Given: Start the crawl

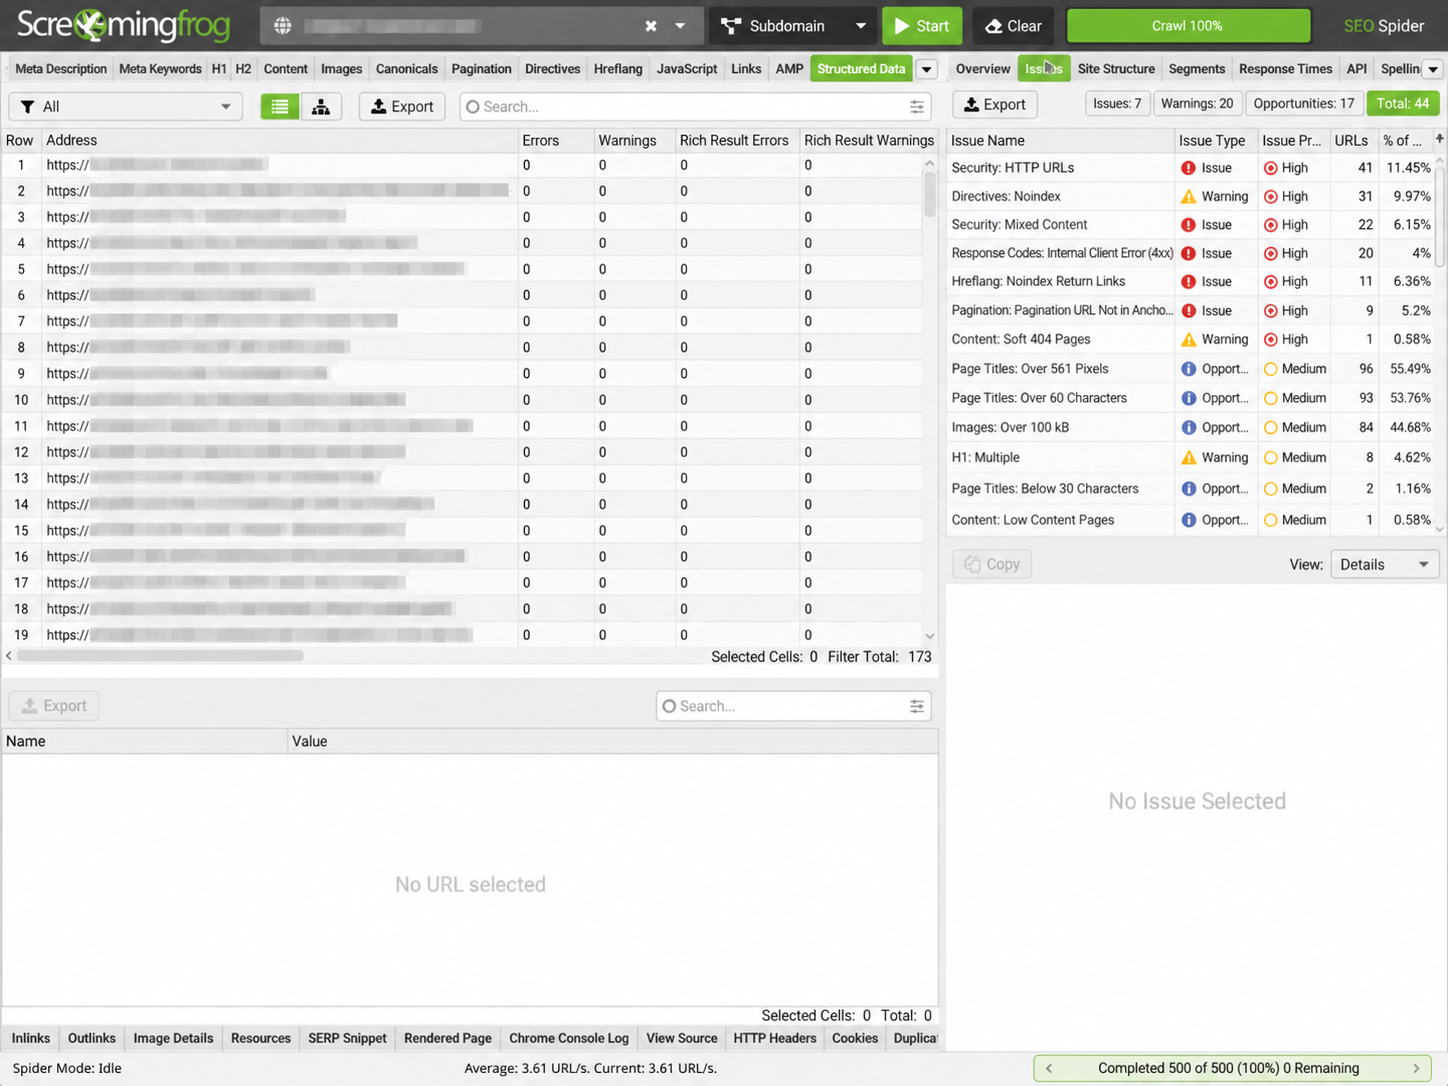Looking at the screenshot, I should [922, 26].
